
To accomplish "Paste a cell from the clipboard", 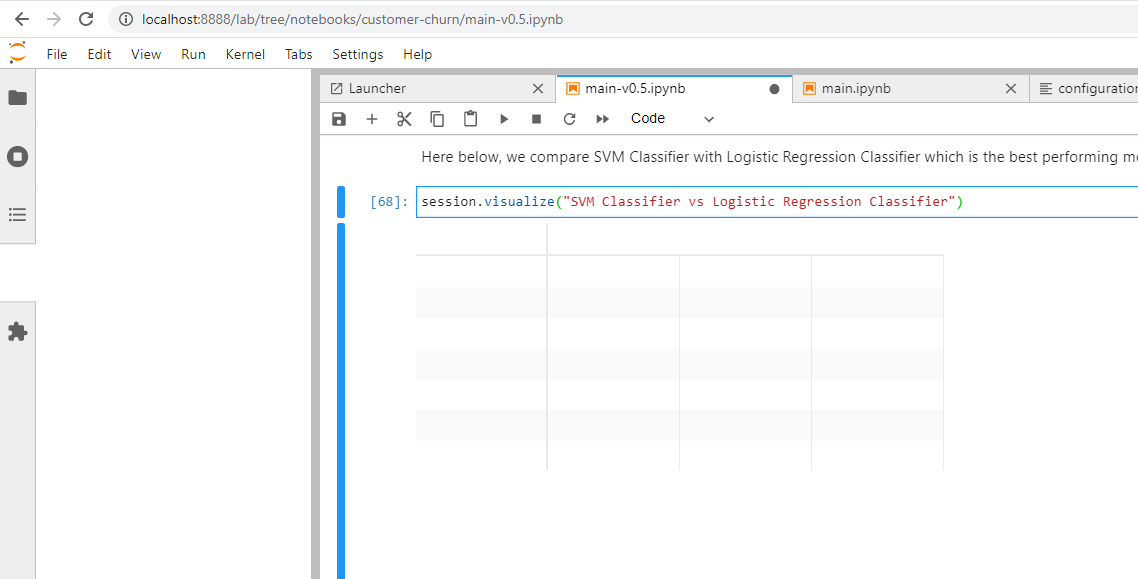I will [x=470, y=118].
